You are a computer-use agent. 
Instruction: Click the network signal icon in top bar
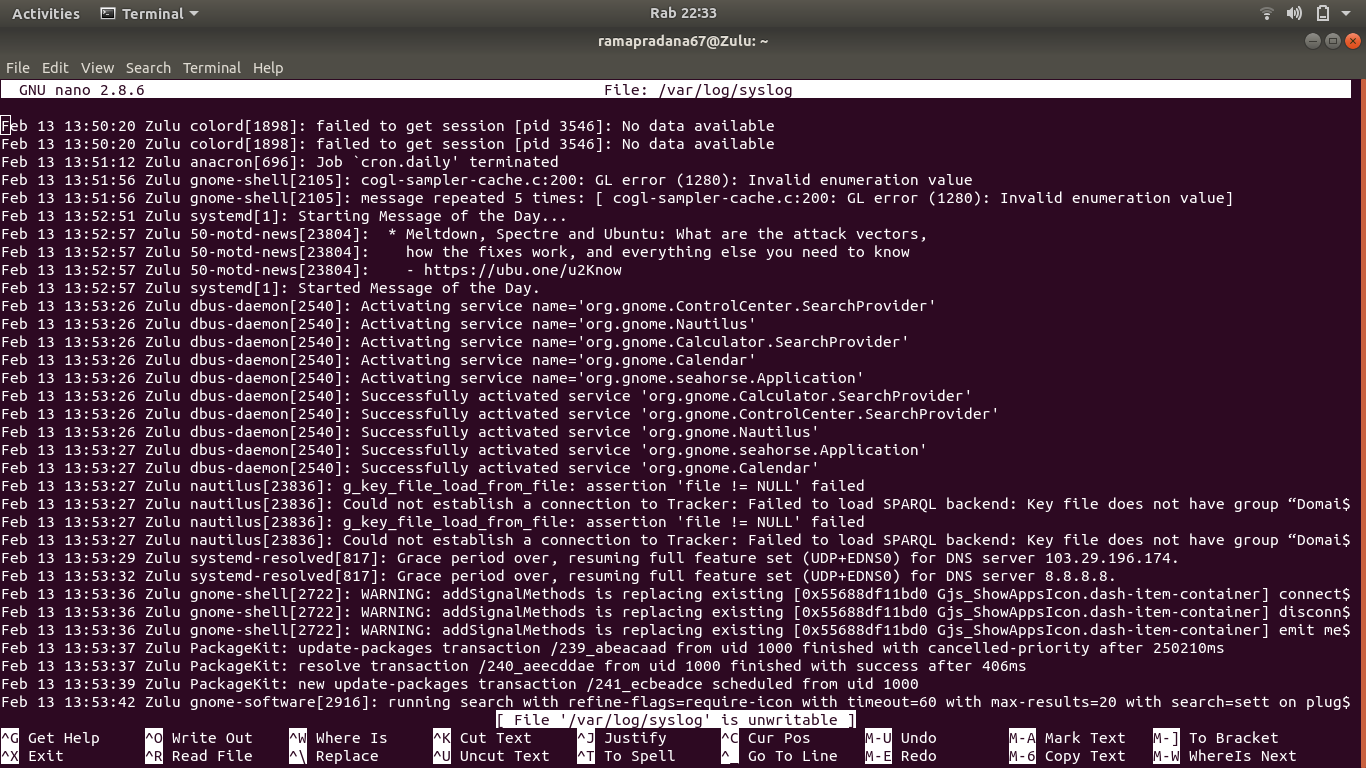click(1266, 13)
